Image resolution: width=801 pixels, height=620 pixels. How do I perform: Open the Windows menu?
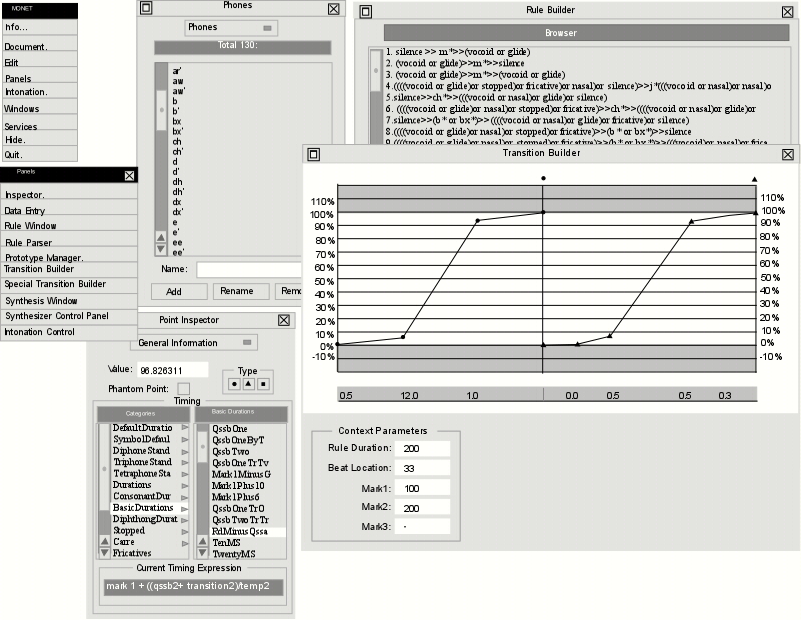click(x=40, y=107)
